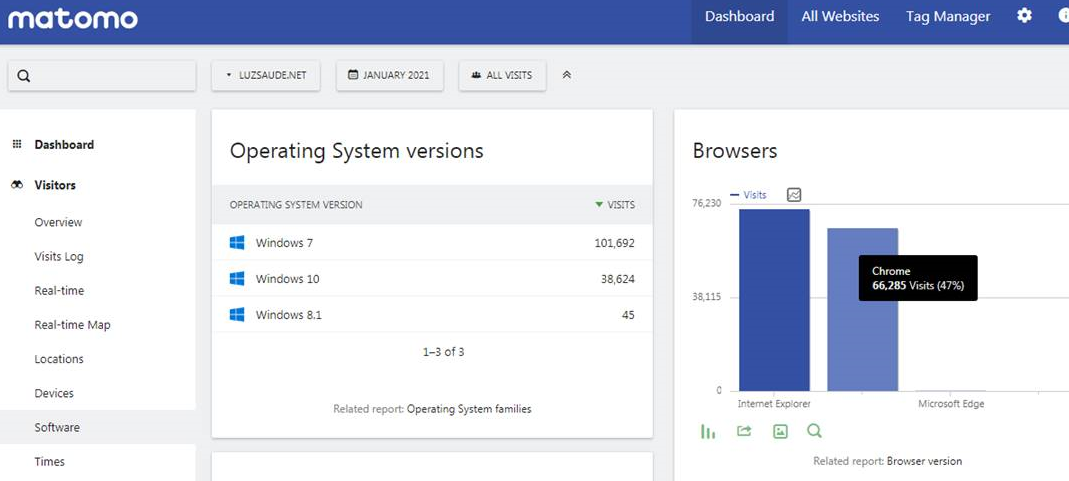
Task: Click the Windows 8.1 row label
Action: pyautogui.click(x=288, y=315)
